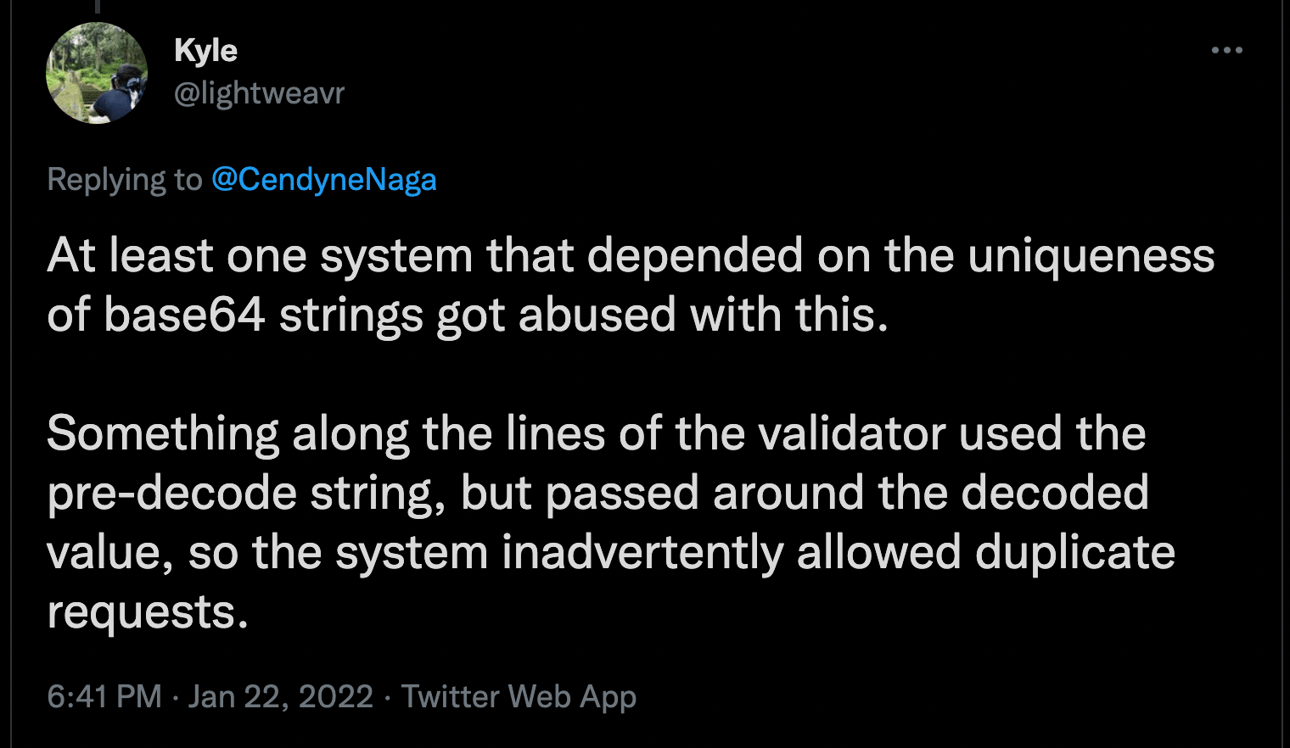The width and height of the screenshot is (1290, 748).
Task: Click the thread connector line above the avatar
Action: point(97,6)
